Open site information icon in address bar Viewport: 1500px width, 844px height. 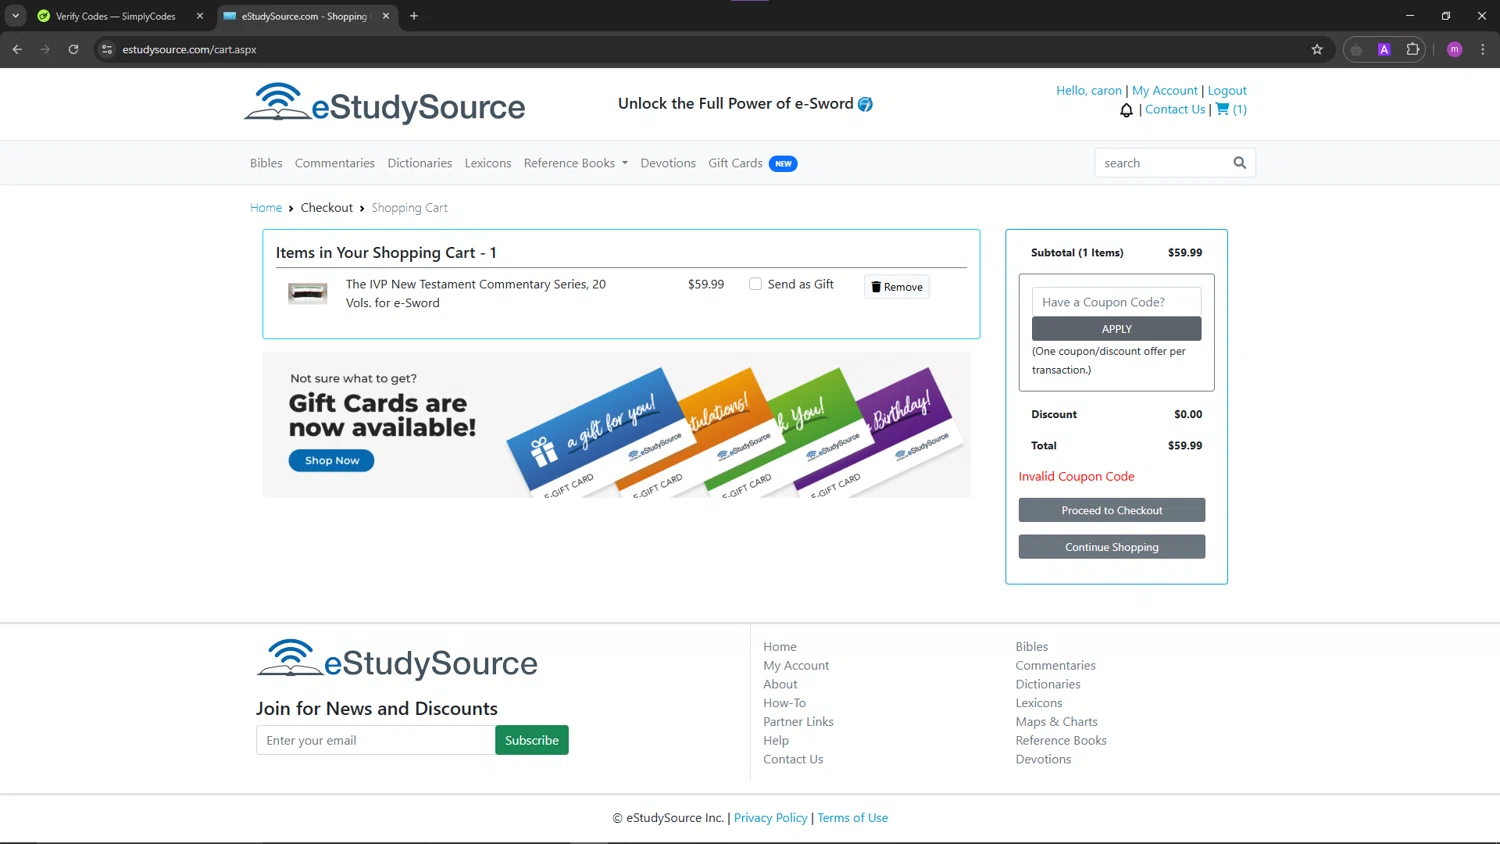coord(107,49)
